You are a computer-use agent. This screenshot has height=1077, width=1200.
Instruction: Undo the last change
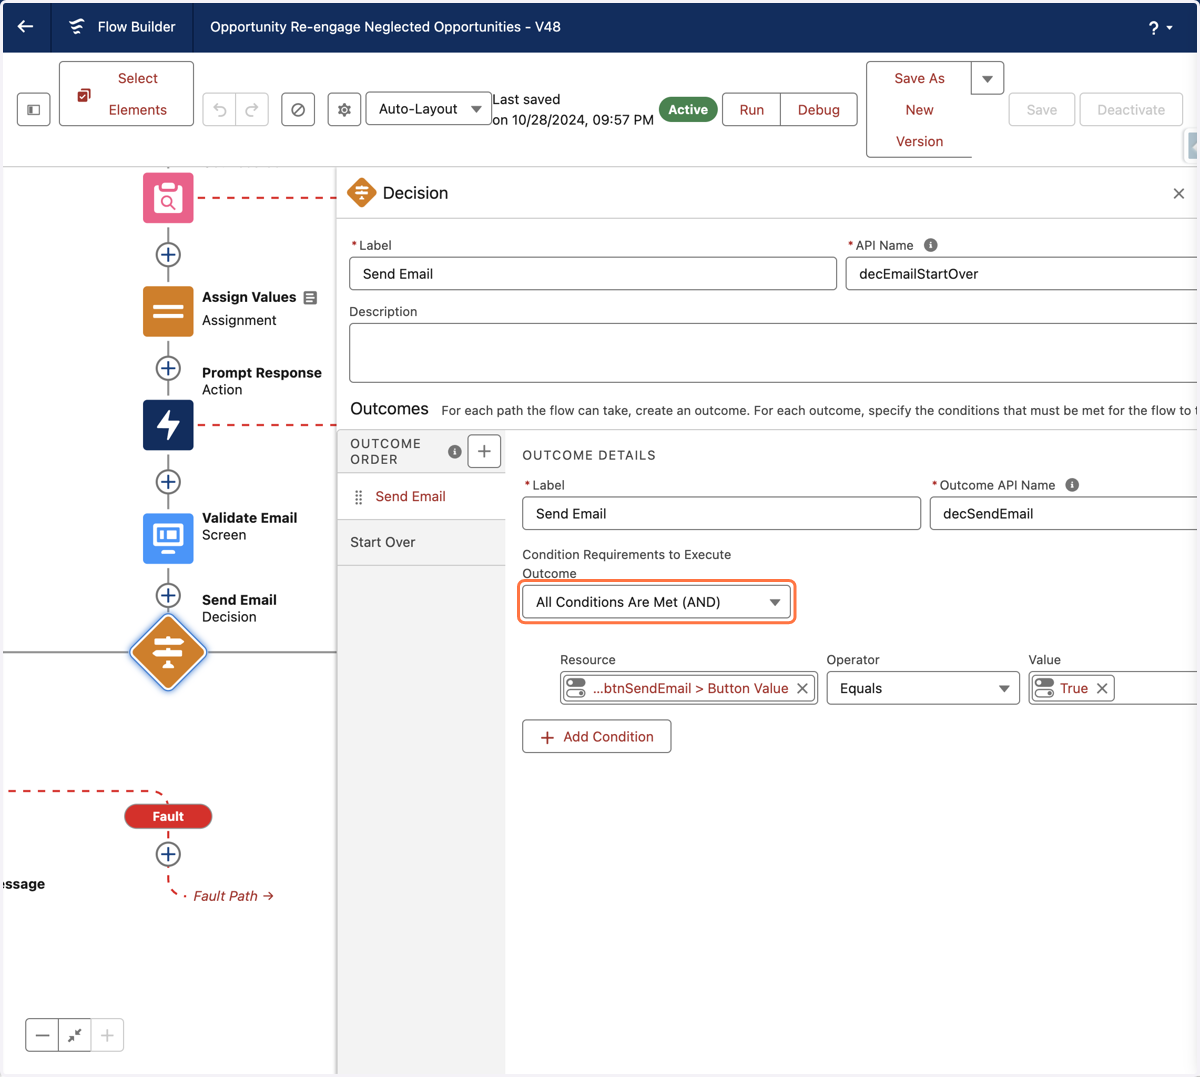click(x=220, y=110)
